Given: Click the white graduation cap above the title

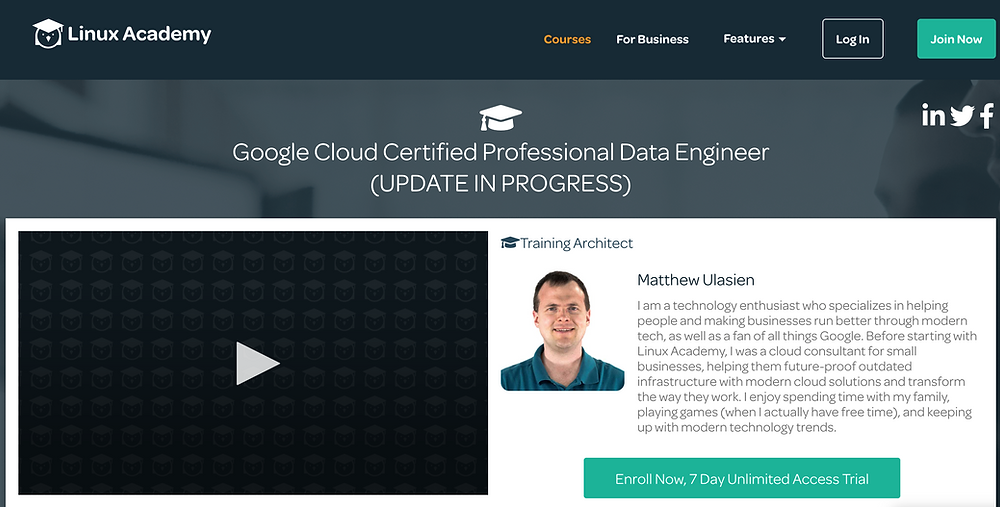Looking at the screenshot, I should click(x=500, y=118).
